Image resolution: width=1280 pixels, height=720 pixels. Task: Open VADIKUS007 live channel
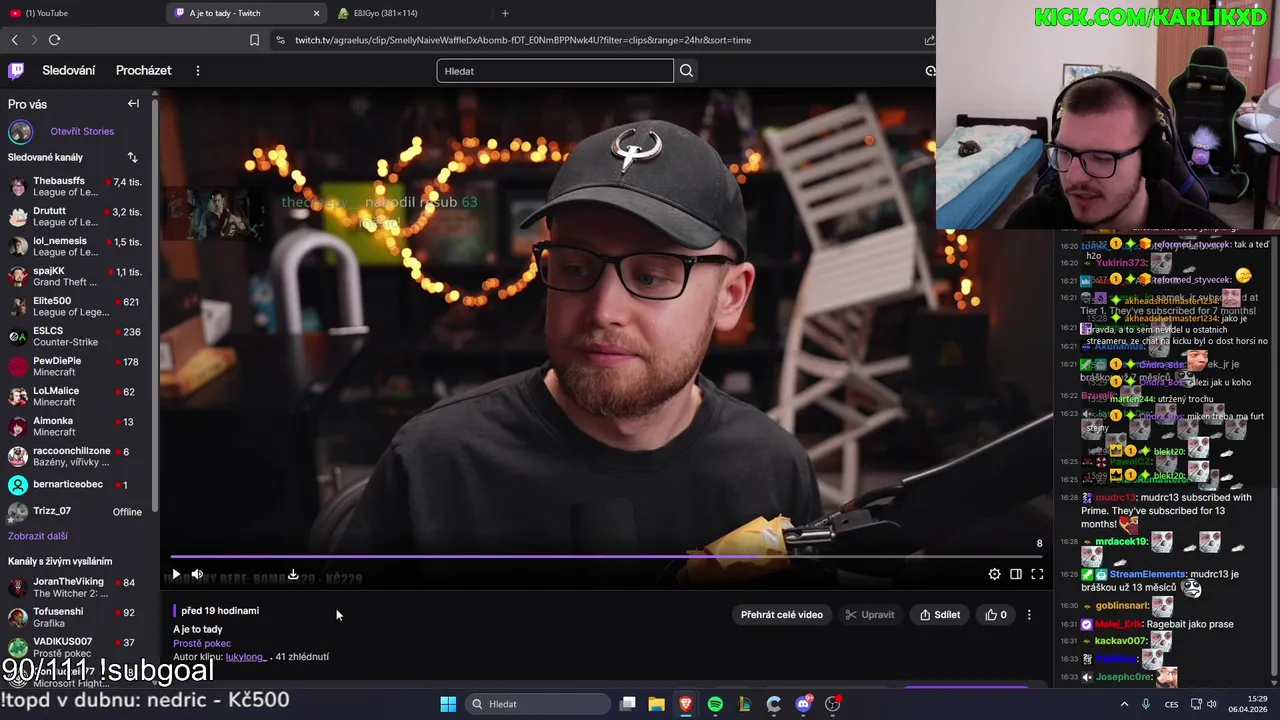[75, 647]
